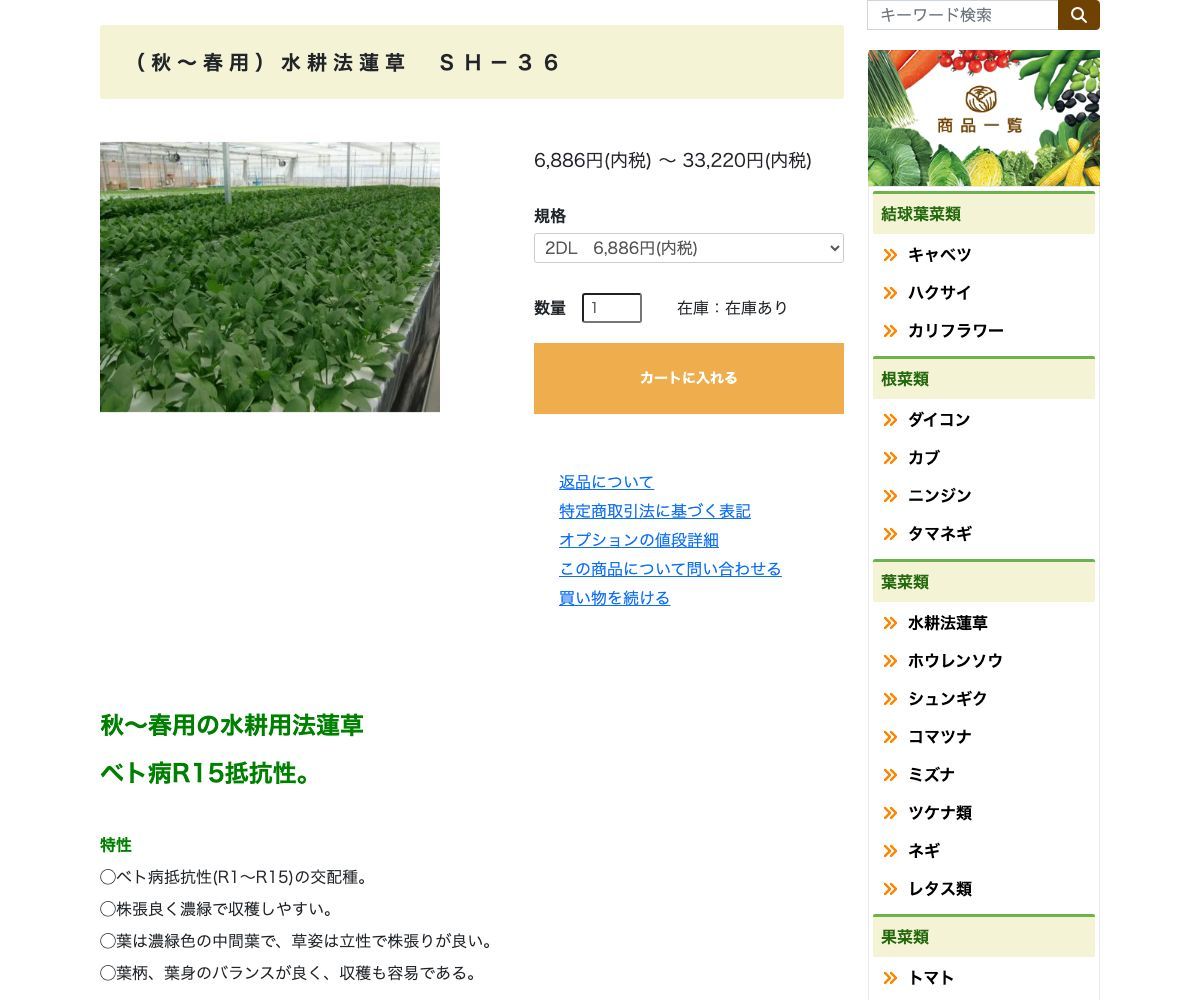The width and height of the screenshot is (1200, 1000).
Task: Select the キャベツ category chevron icon
Action: (889, 255)
